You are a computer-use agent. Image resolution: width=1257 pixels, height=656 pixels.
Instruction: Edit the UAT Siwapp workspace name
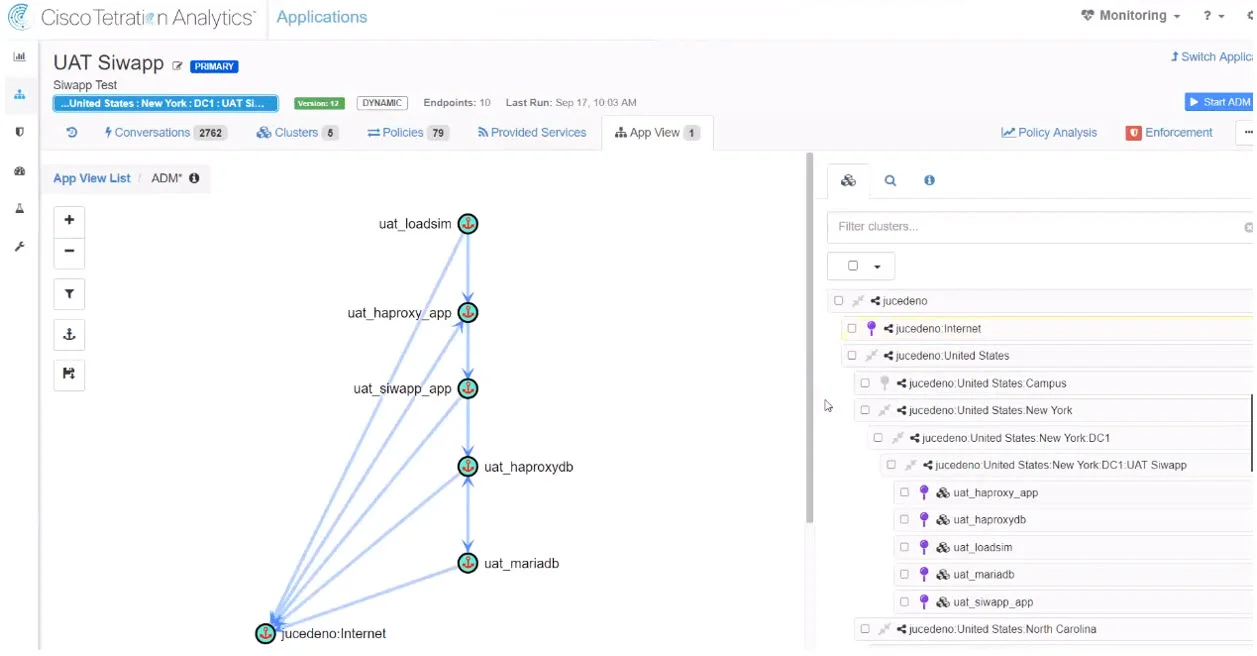(x=178, y=66)
